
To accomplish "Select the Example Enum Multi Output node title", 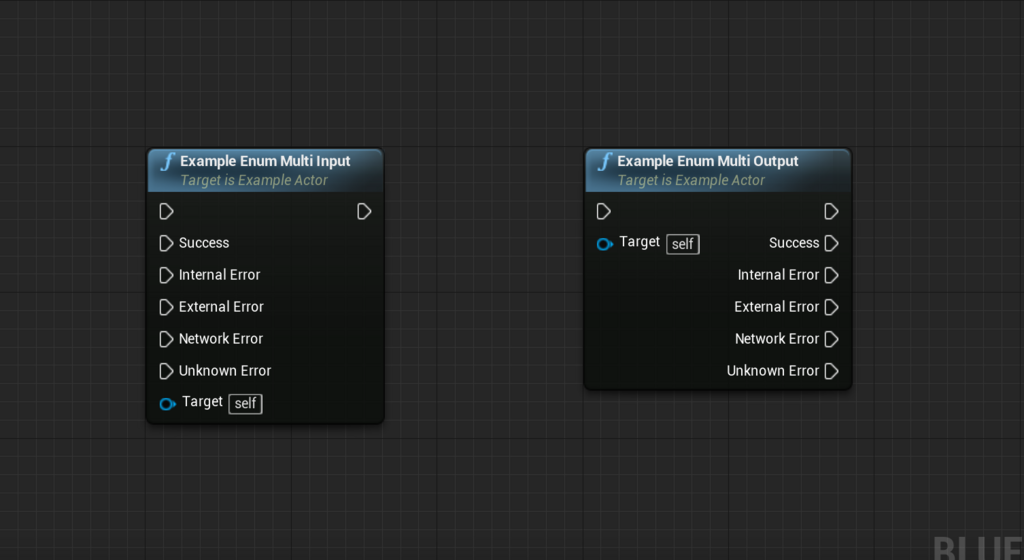I will (708, 161).
